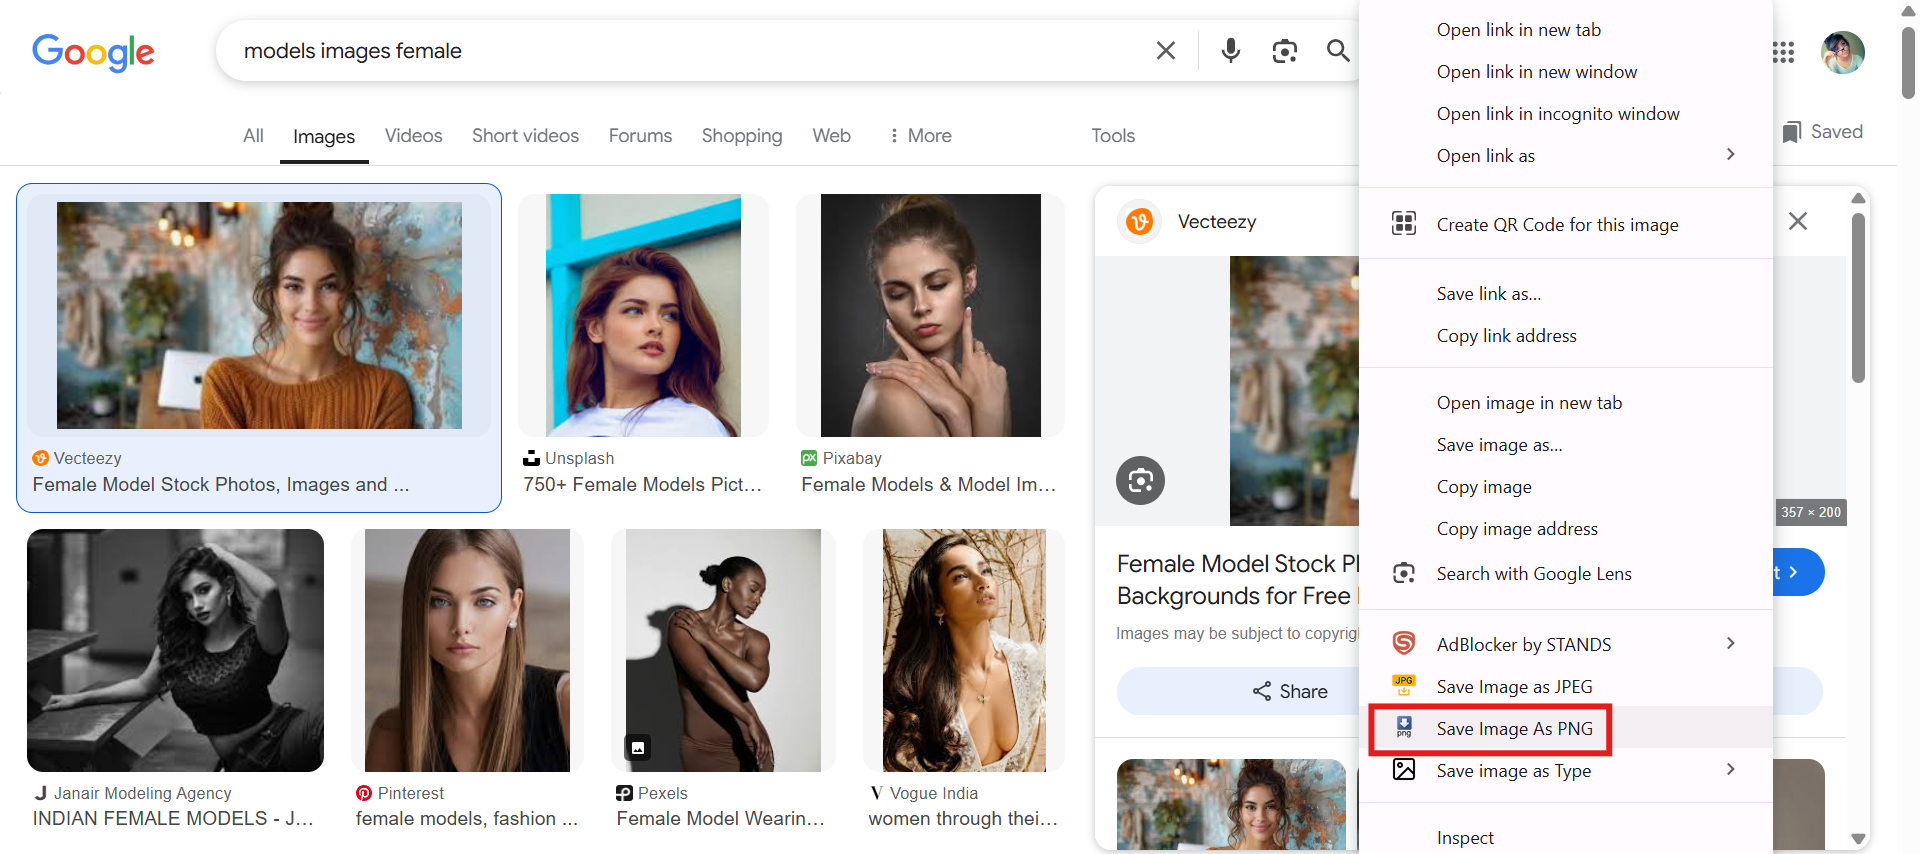This screenshot has width=1920, height=854.
Task: Click the Share button
Action: [x=1290, y=691]
